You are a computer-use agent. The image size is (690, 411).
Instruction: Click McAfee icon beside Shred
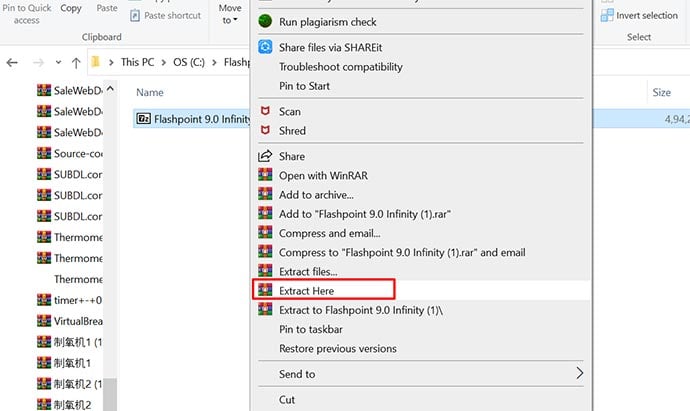point(265,130)
